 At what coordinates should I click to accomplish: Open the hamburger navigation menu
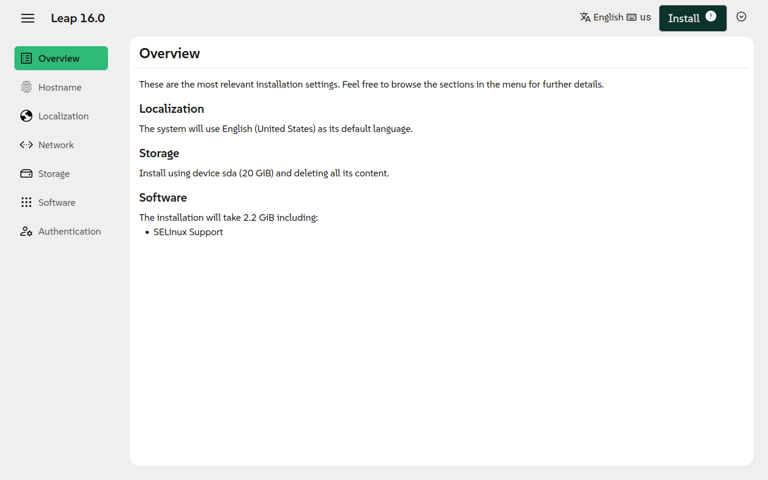click(28, 18)
